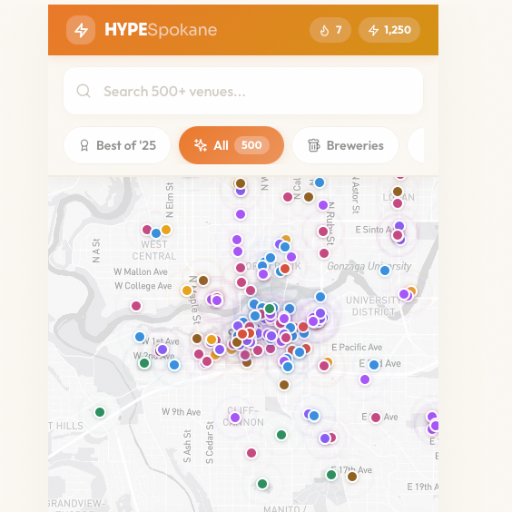The width and height of the screenshot is (512, 512).
Task: Open lone pink marker west of N Maple St
Action: coord(136,306)
